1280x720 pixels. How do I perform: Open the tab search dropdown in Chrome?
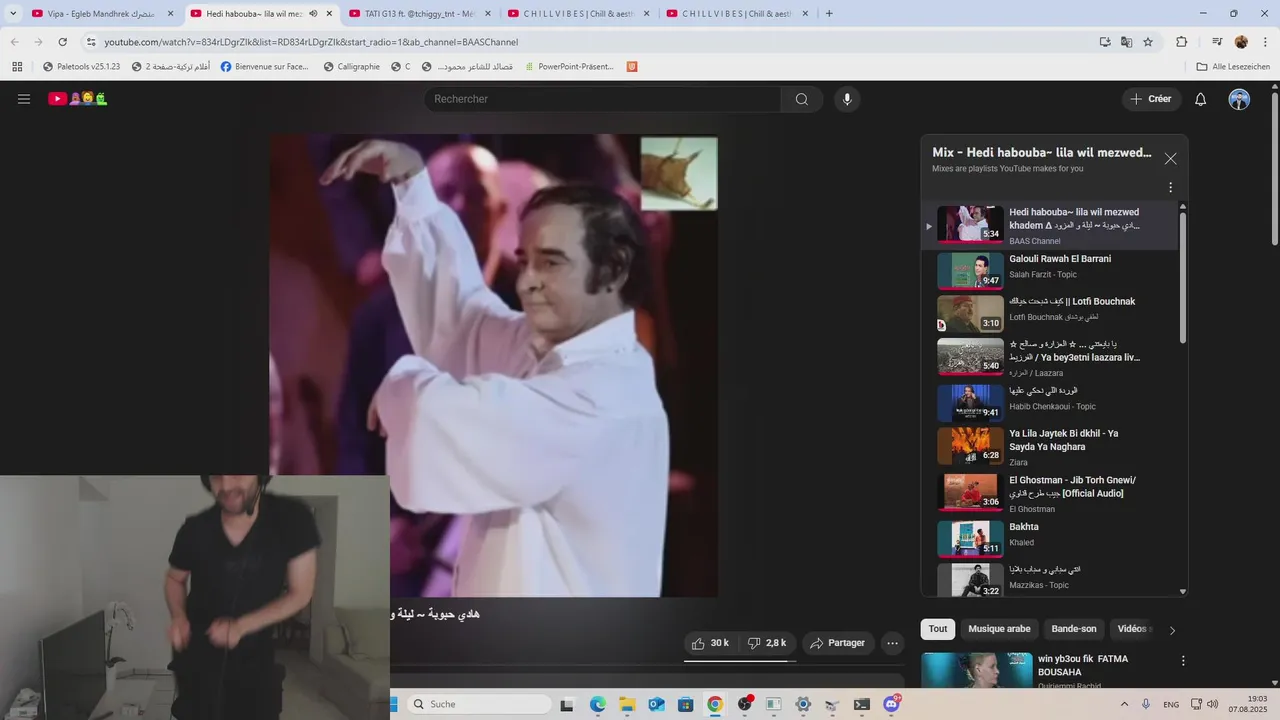tap(13, 14)
